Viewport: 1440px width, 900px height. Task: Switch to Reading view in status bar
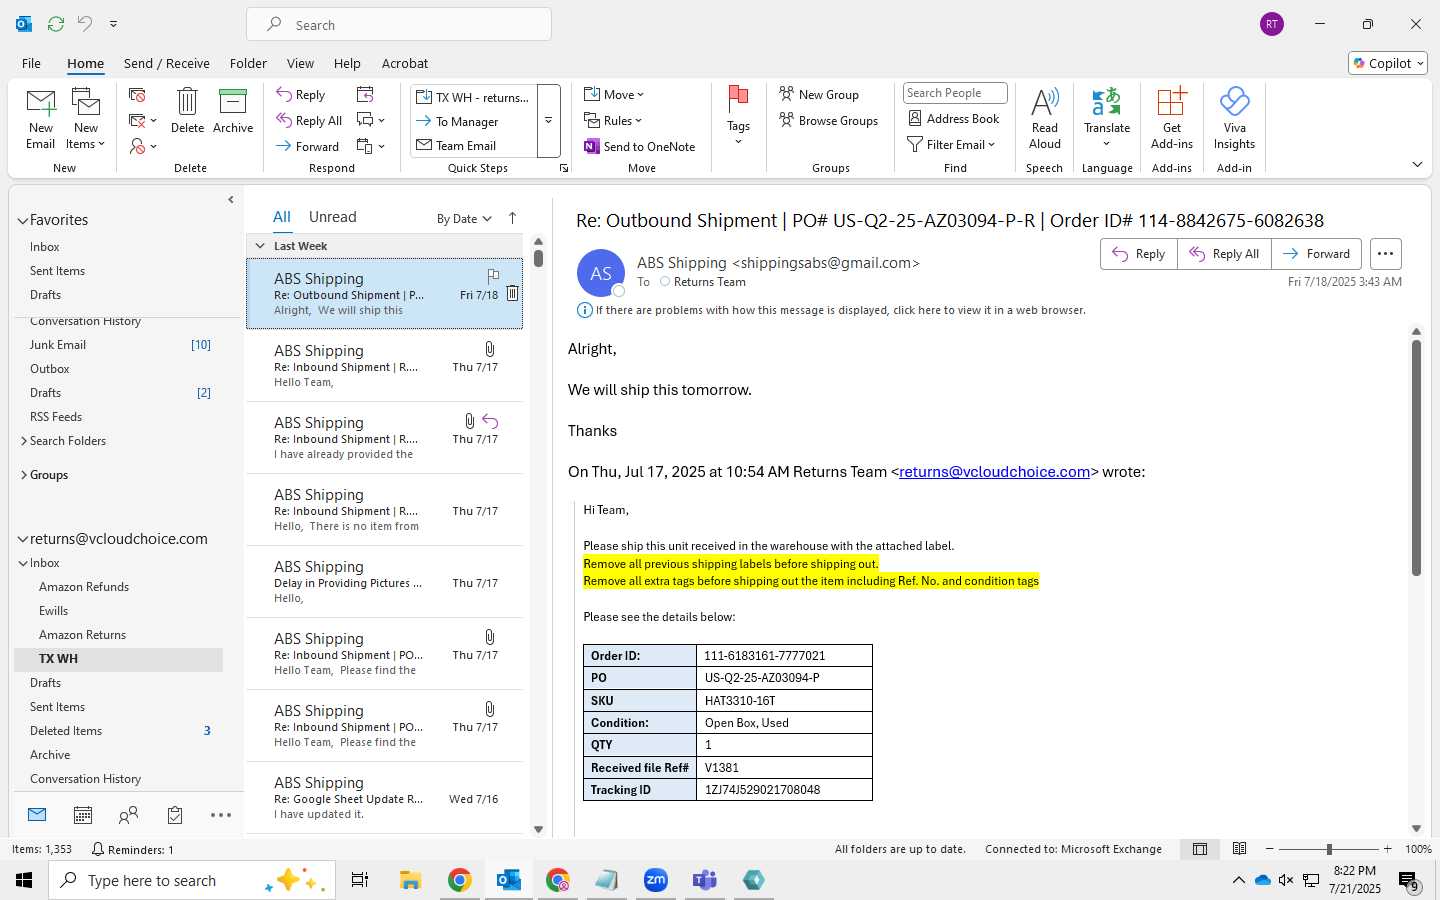pos(1239,849)
